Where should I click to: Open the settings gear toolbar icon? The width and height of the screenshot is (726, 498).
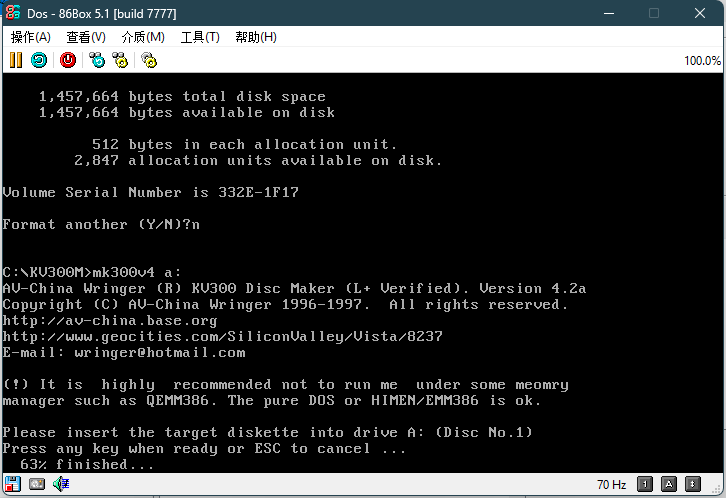(x=149, y=60)
